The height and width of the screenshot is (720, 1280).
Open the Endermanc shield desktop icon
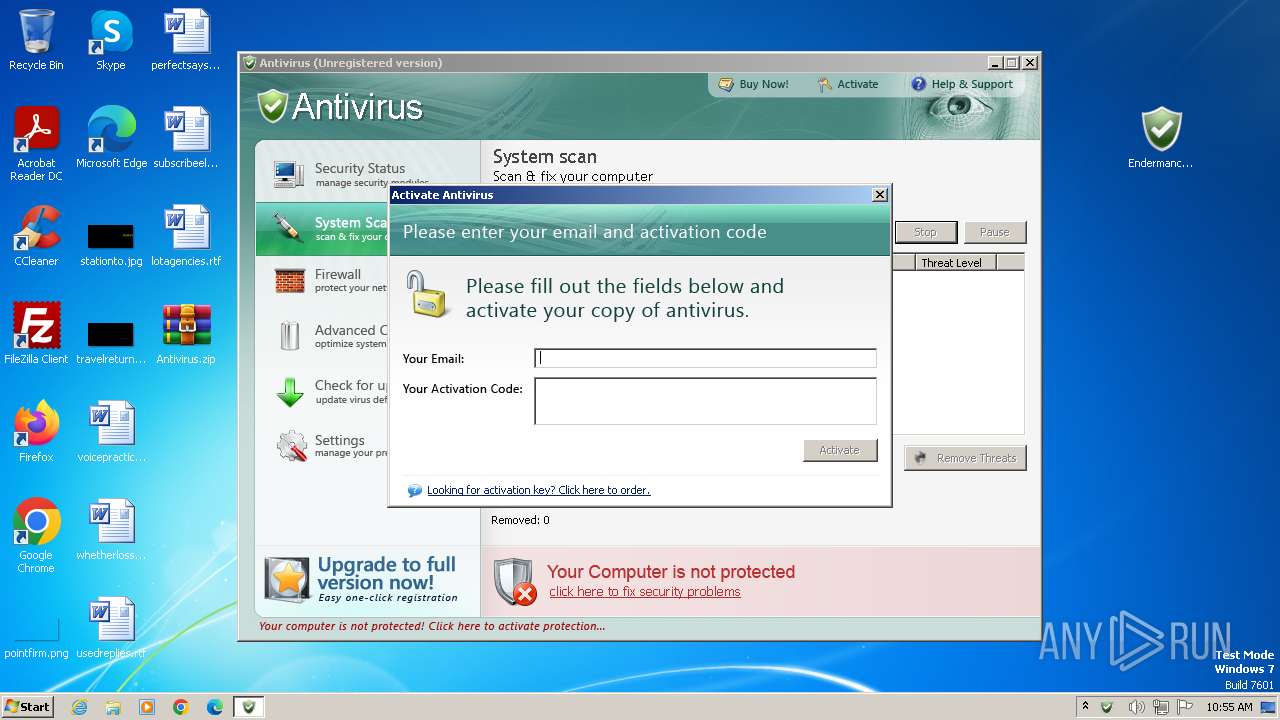tap(1161, 137)
